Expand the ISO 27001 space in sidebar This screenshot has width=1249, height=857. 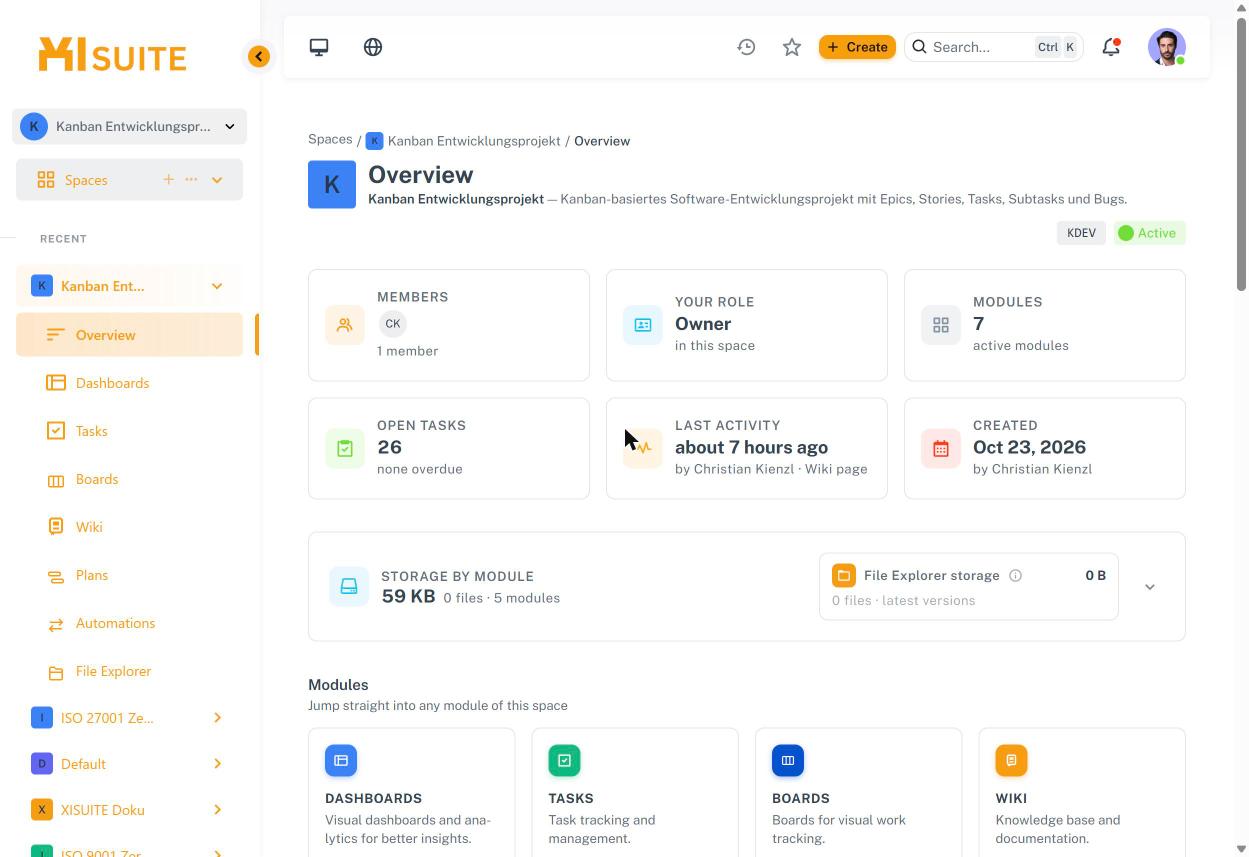(217, 718)
